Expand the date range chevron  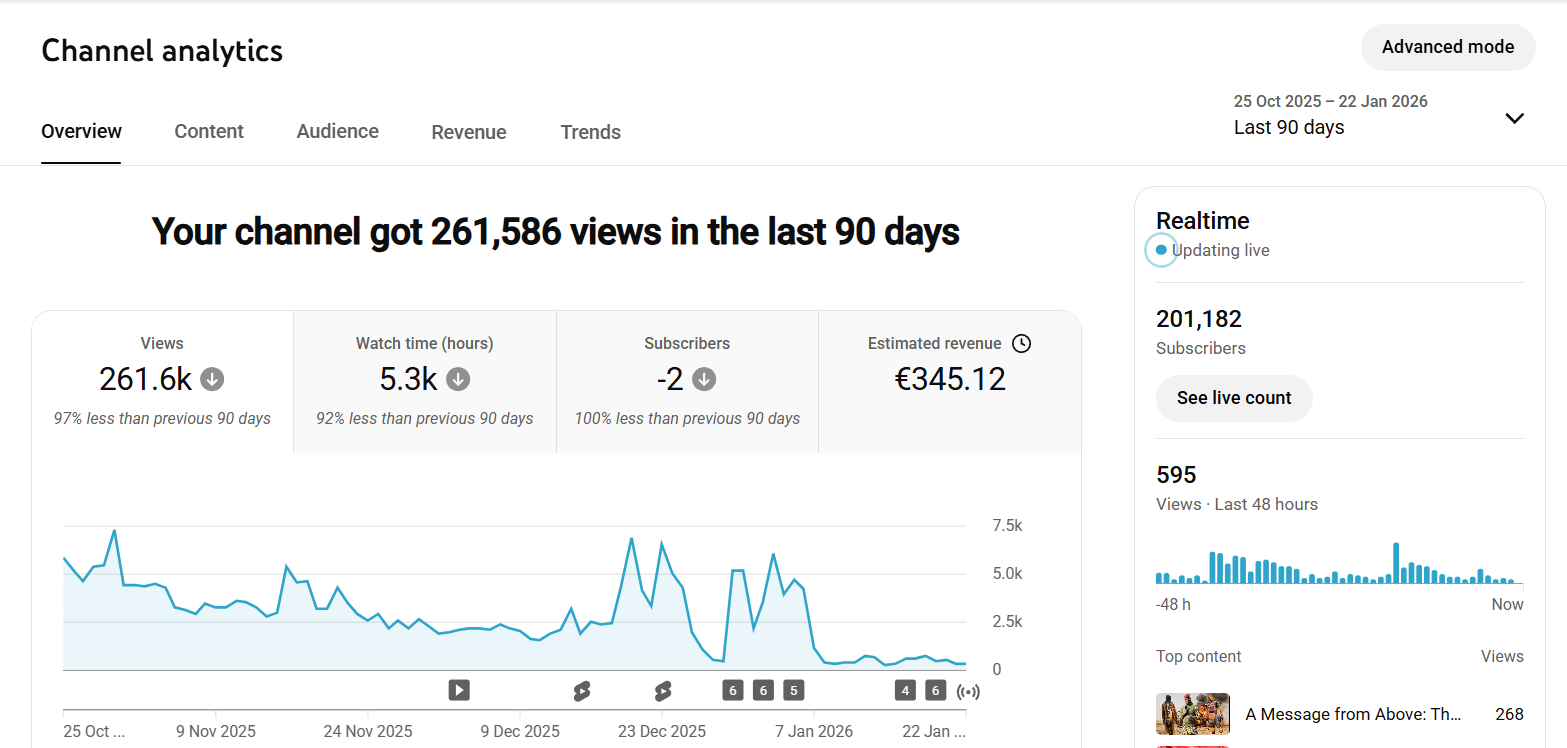pyautogui.click(x=1514, y=118)
